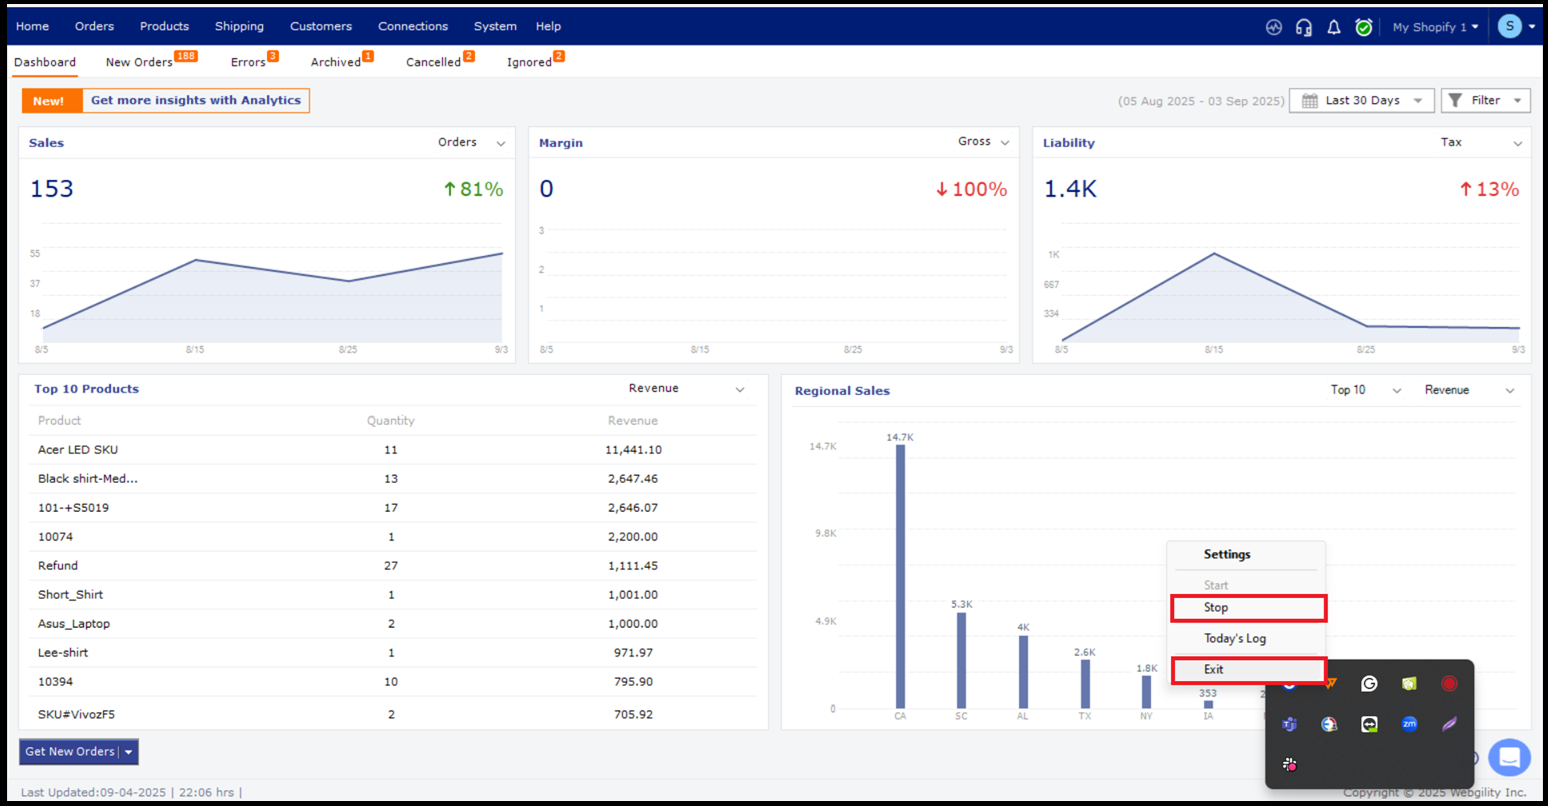Click the Slack icon in system tray

(x=1290, y=765)
